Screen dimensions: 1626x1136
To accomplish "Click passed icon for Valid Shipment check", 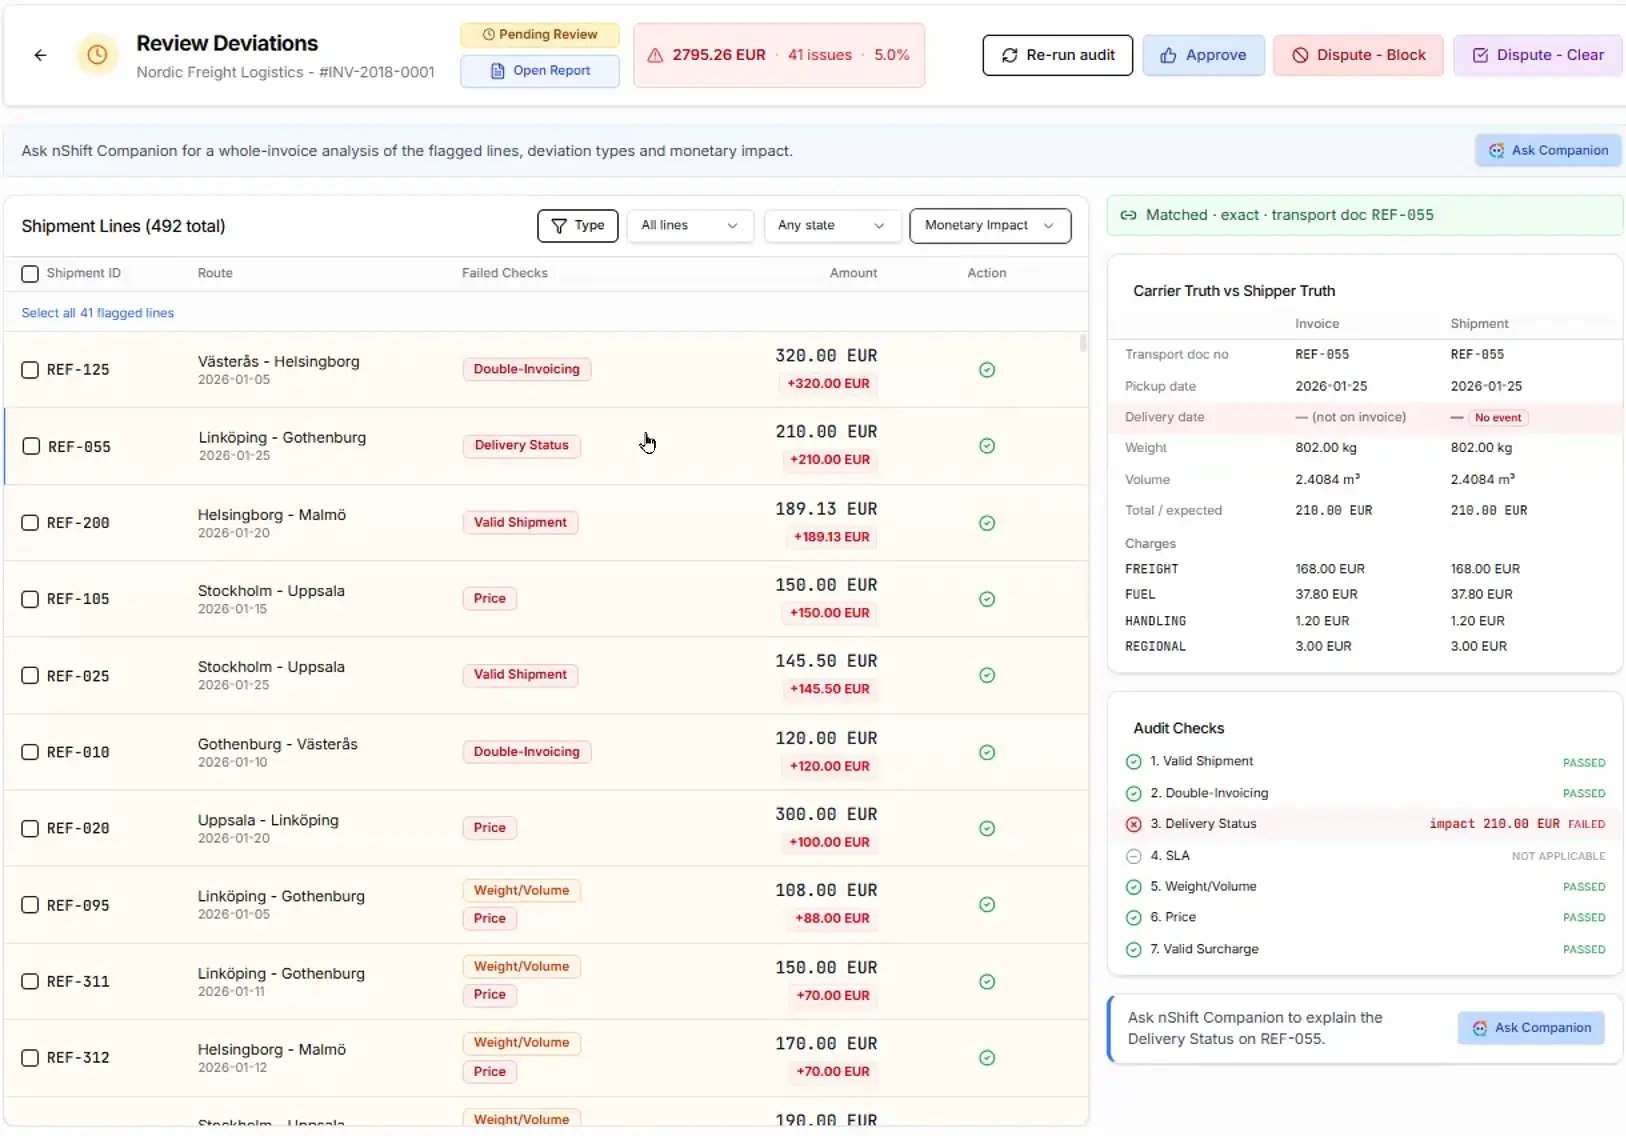I will click(x=1133, y=762).
